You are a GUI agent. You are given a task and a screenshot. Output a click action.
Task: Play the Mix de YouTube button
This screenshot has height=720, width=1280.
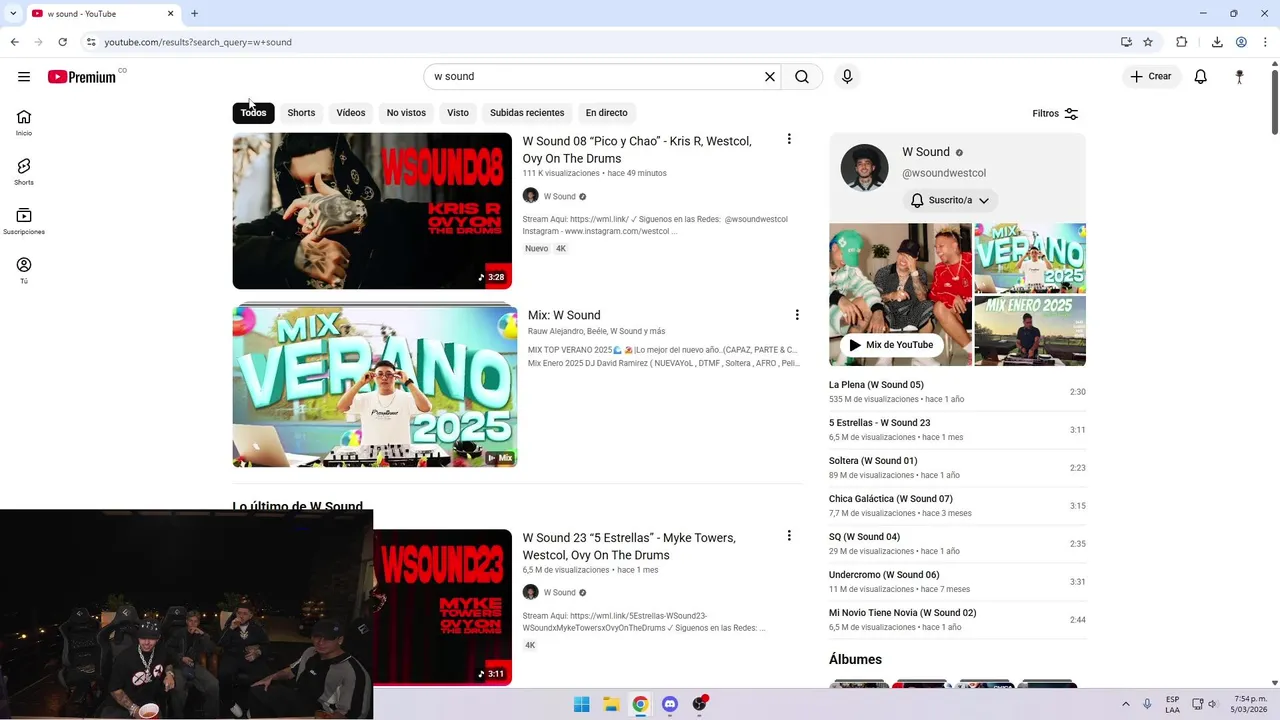point(891,345)
